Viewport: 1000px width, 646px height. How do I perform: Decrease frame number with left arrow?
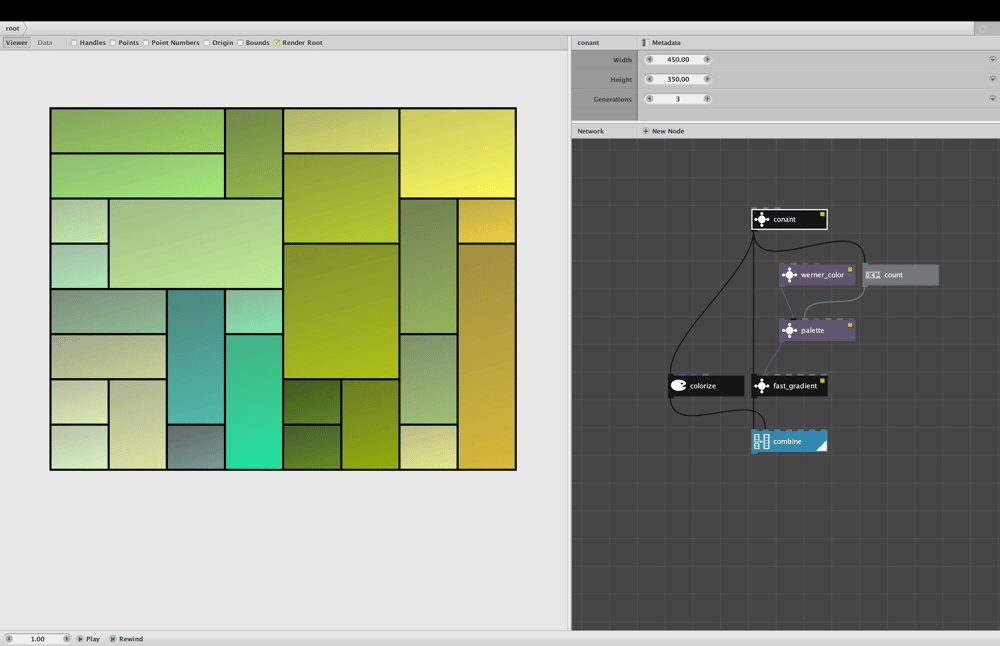(x=9, y=638)
